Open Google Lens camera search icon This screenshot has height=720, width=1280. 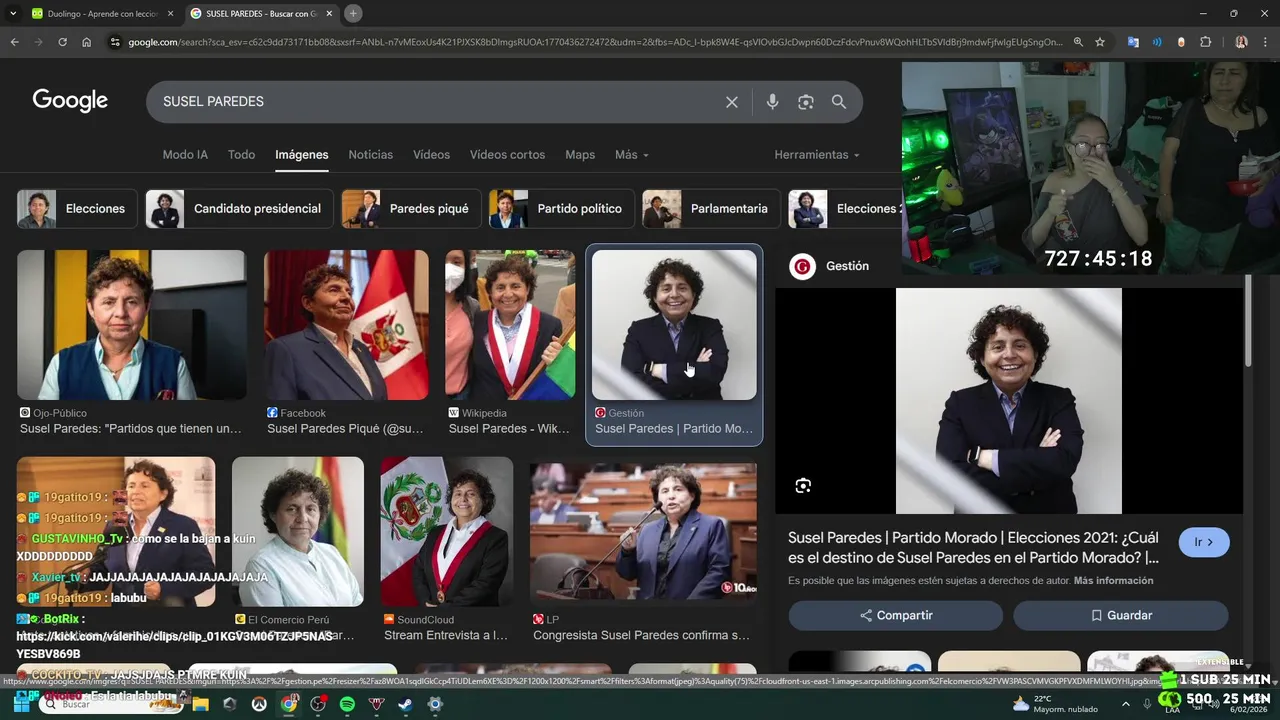point(805,102)
